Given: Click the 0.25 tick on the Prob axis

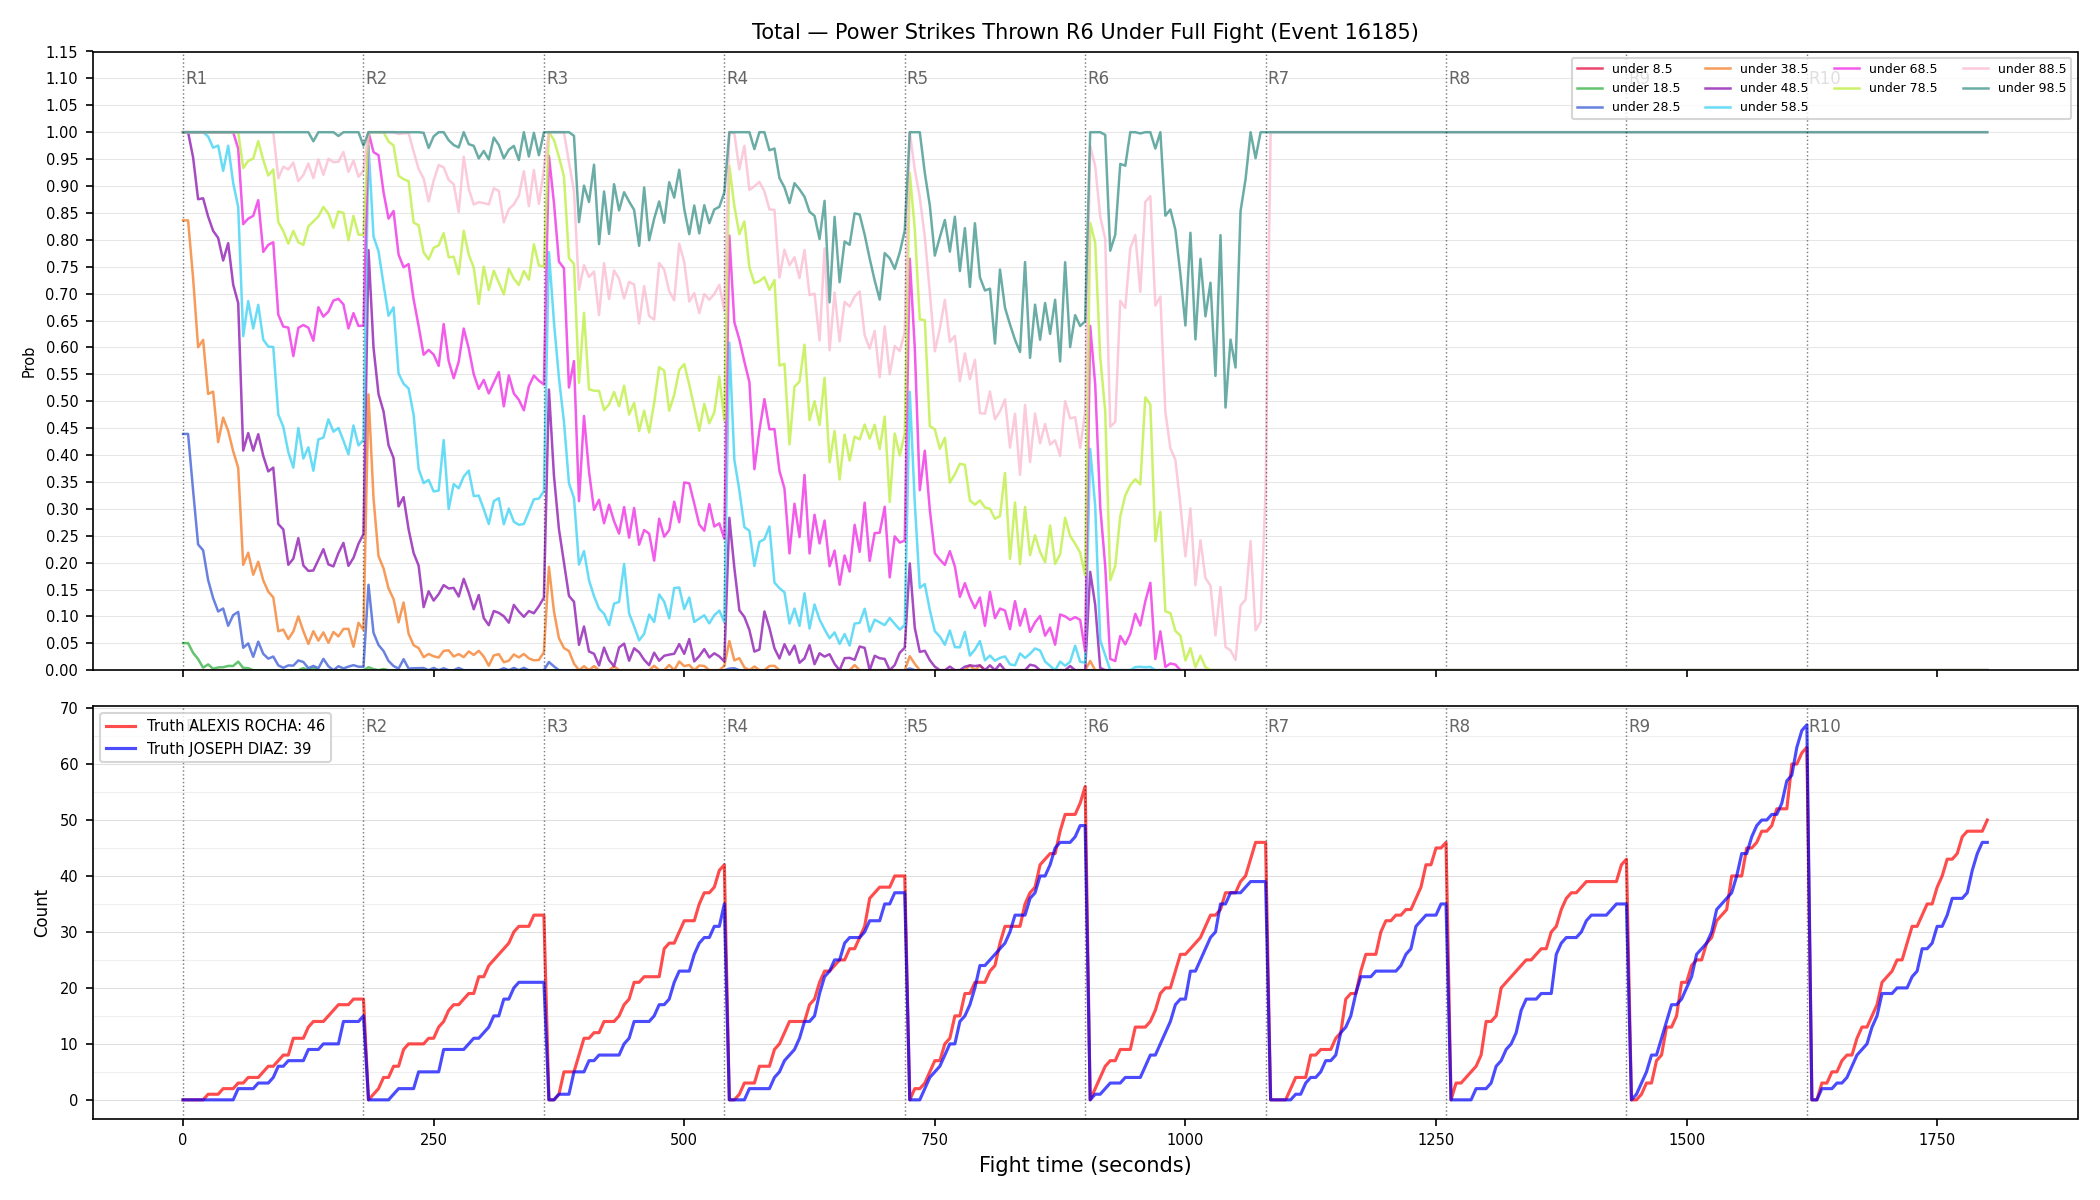Looking at the screenshot, I should (61, 536).
